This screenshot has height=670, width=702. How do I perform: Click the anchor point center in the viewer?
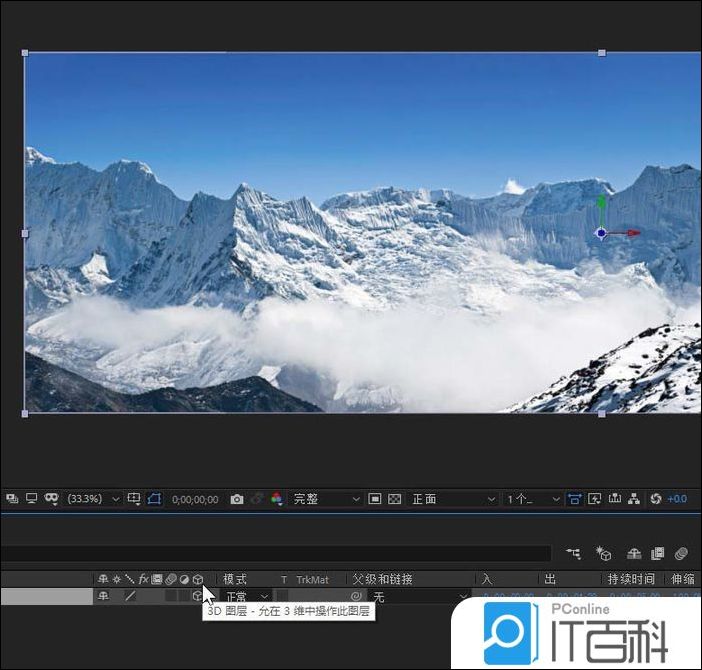(x=601, y=233)
